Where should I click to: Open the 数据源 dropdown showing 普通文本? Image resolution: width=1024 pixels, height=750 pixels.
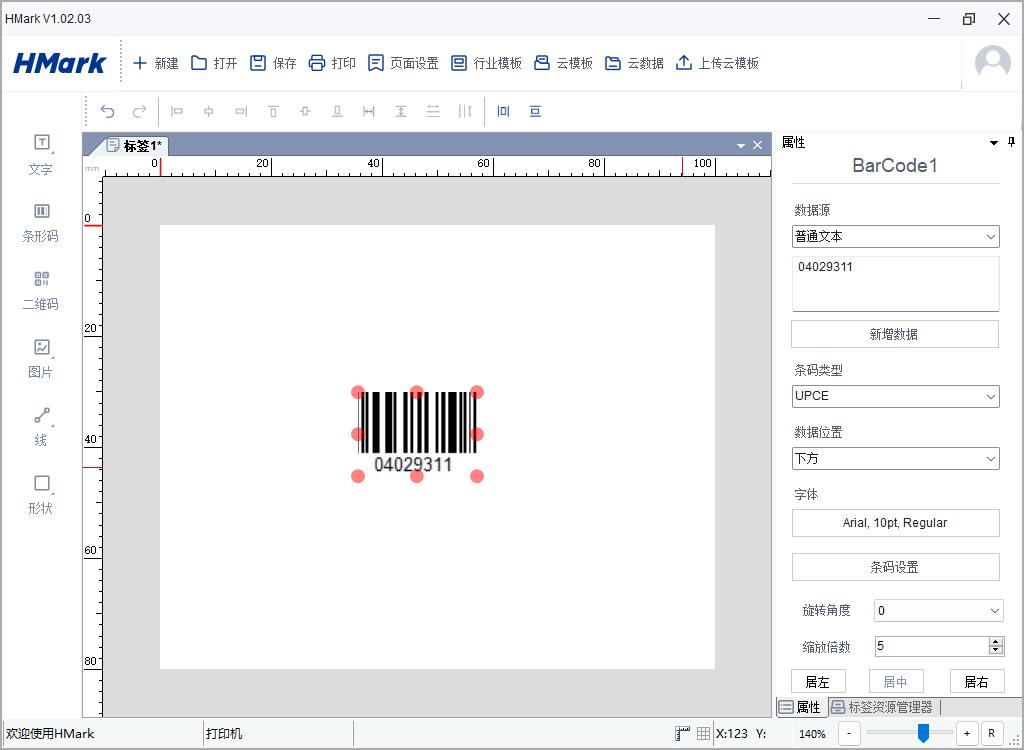click(895, 236)
